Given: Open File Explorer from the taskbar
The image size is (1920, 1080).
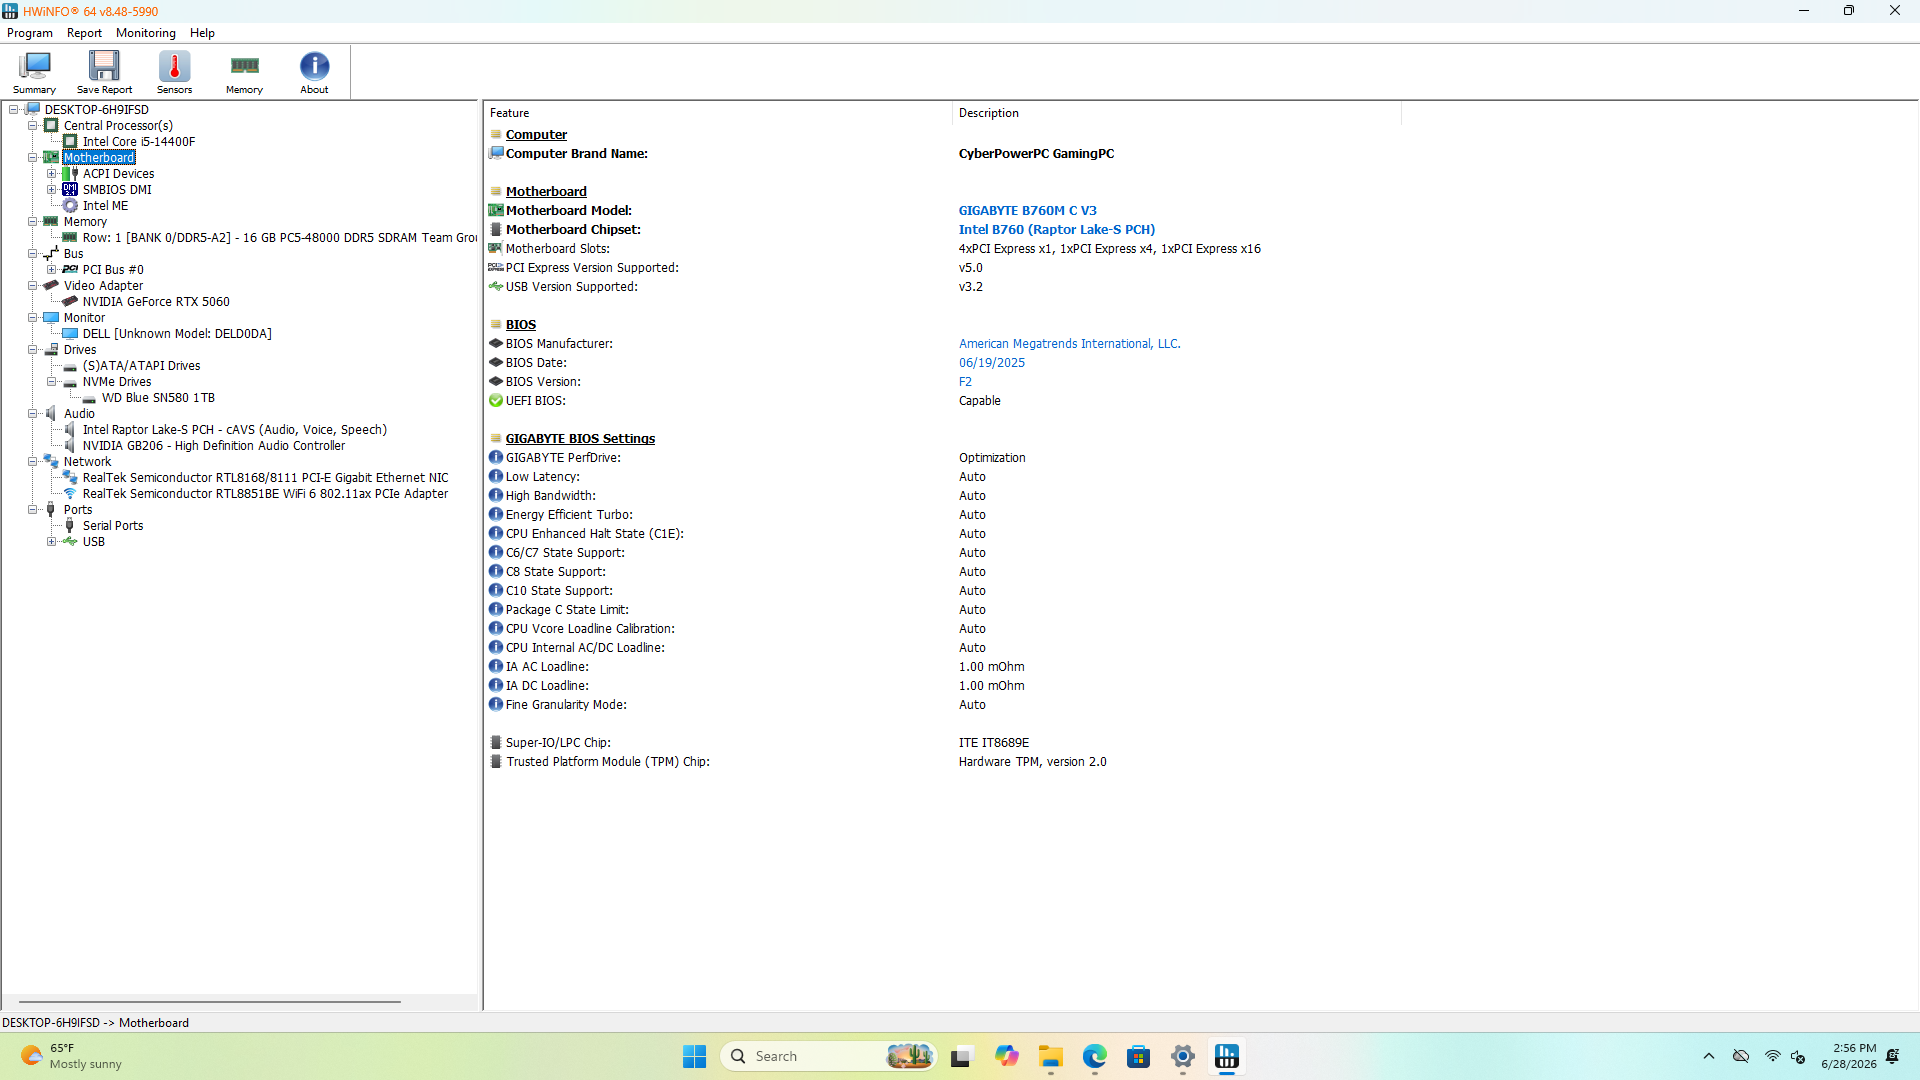Looking at the screenshot, I should point(1050,1057).
